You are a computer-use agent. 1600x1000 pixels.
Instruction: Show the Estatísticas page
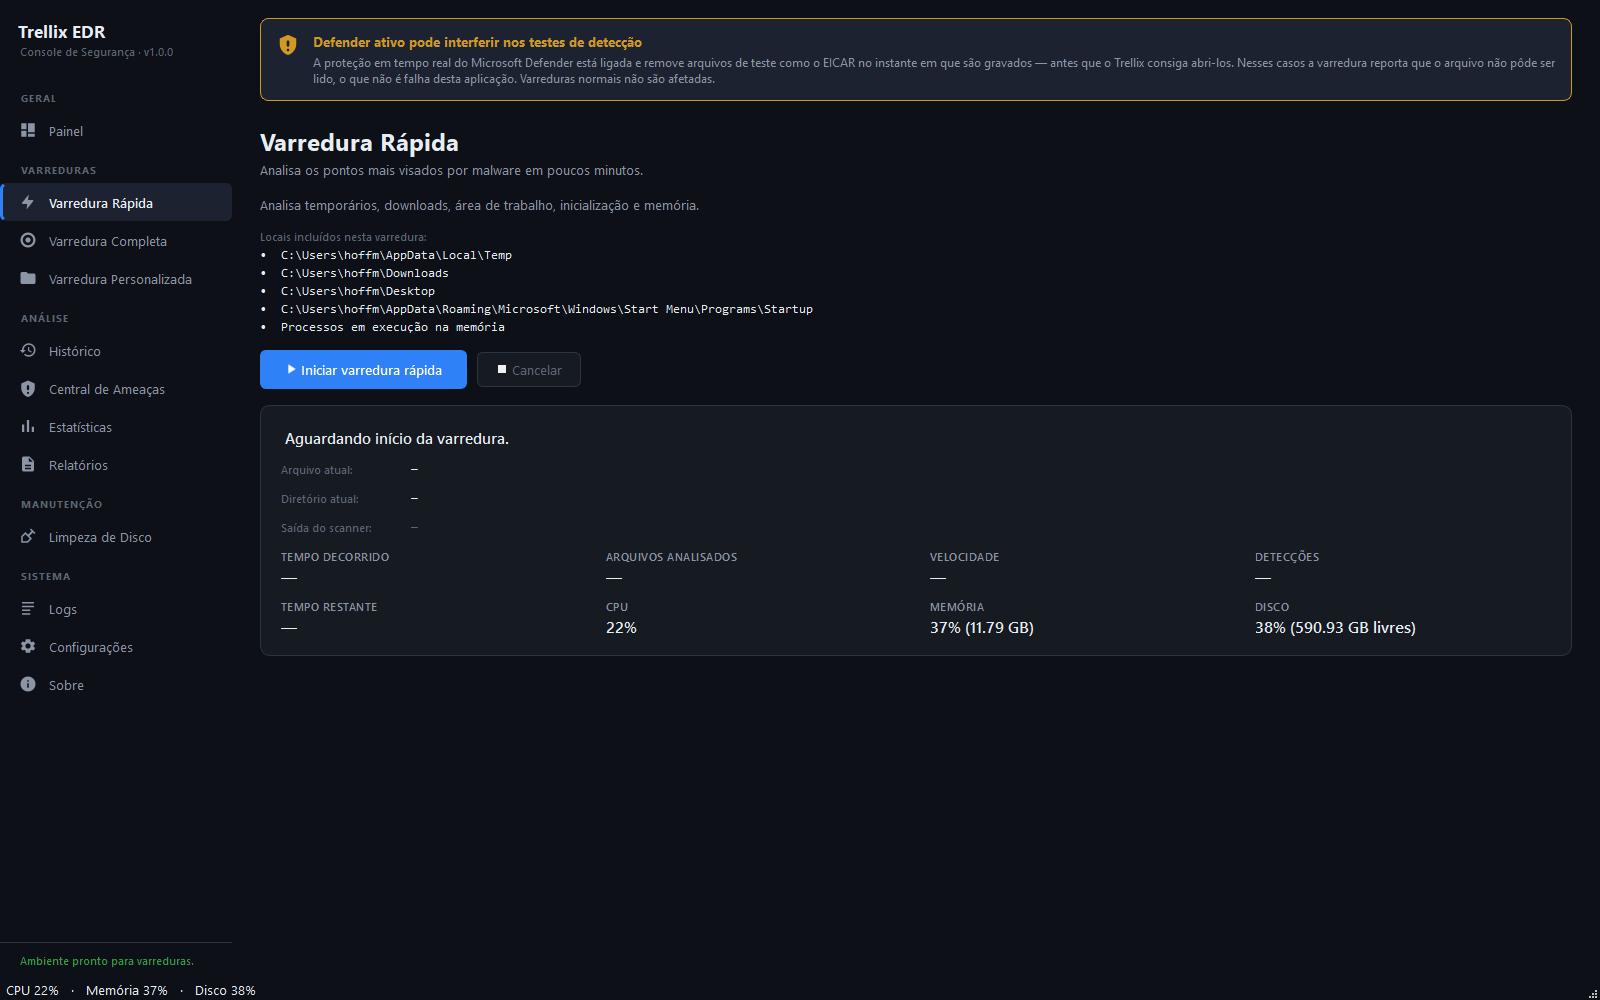116,427
